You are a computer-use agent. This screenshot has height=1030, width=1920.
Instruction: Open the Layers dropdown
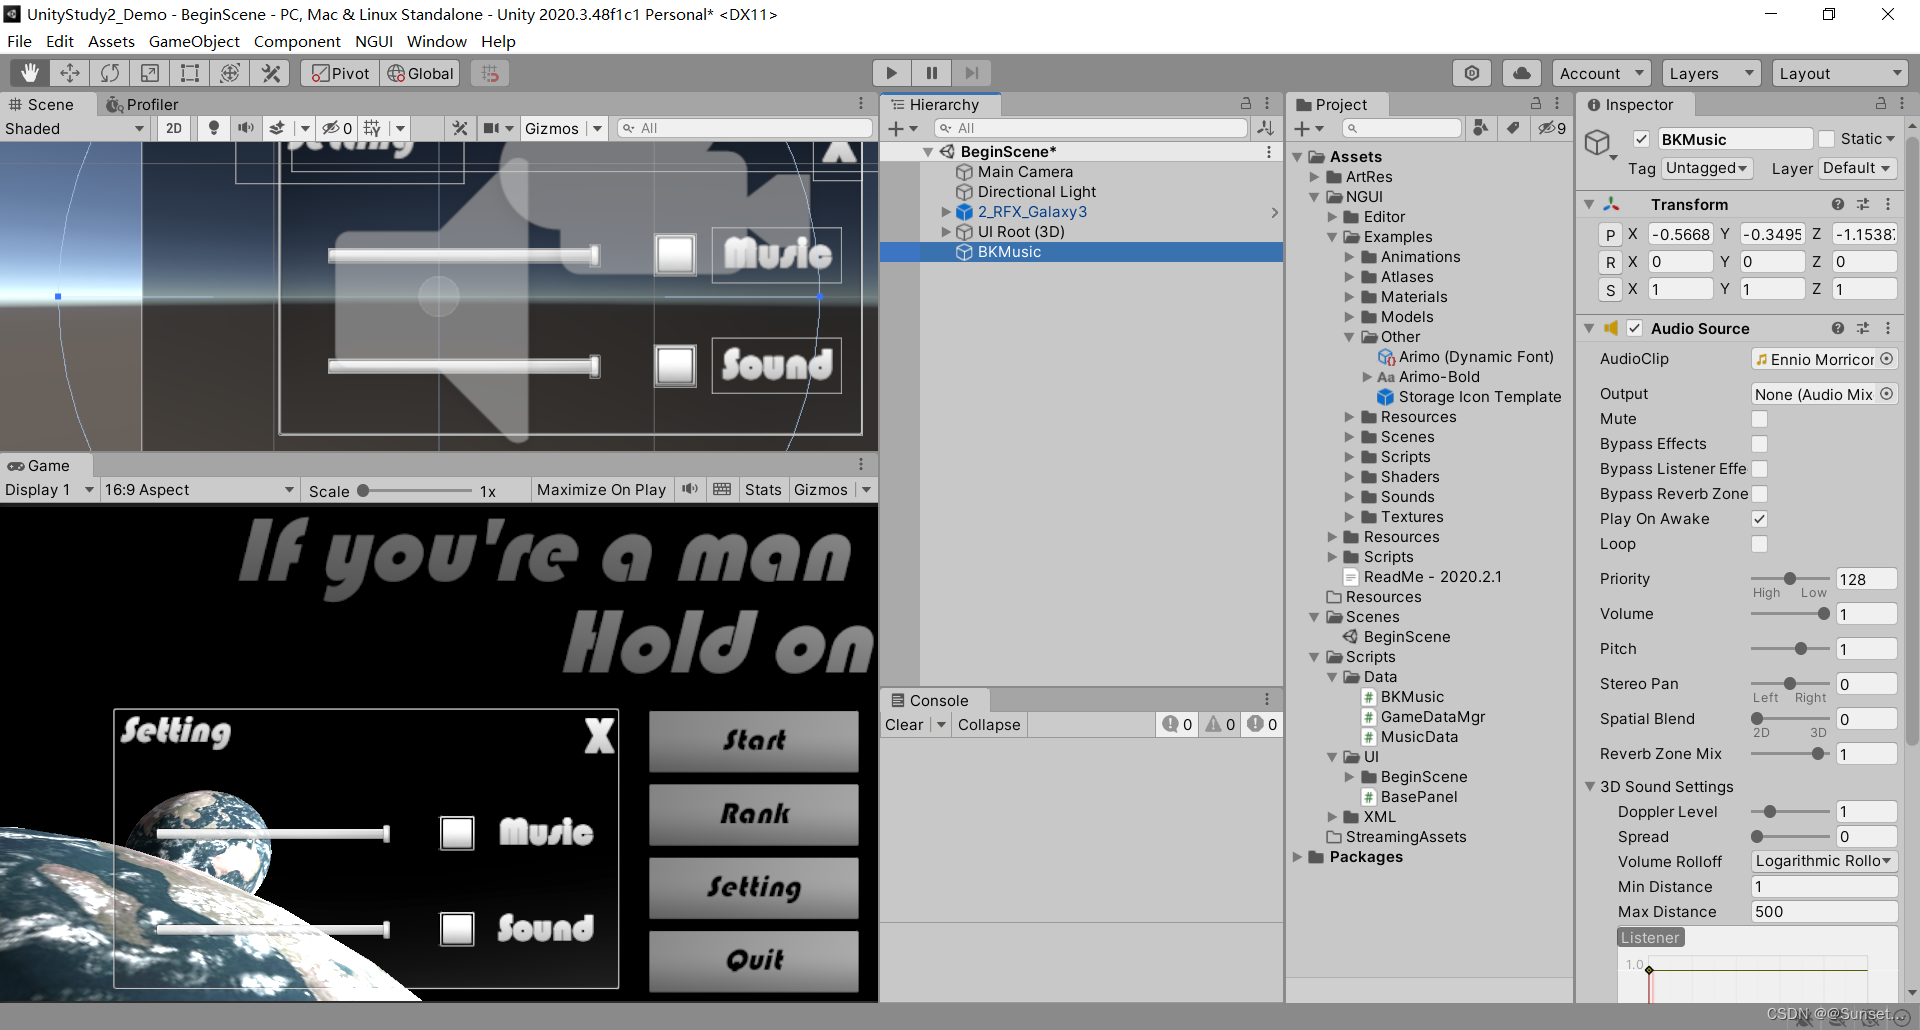[x=1711, y=73]
